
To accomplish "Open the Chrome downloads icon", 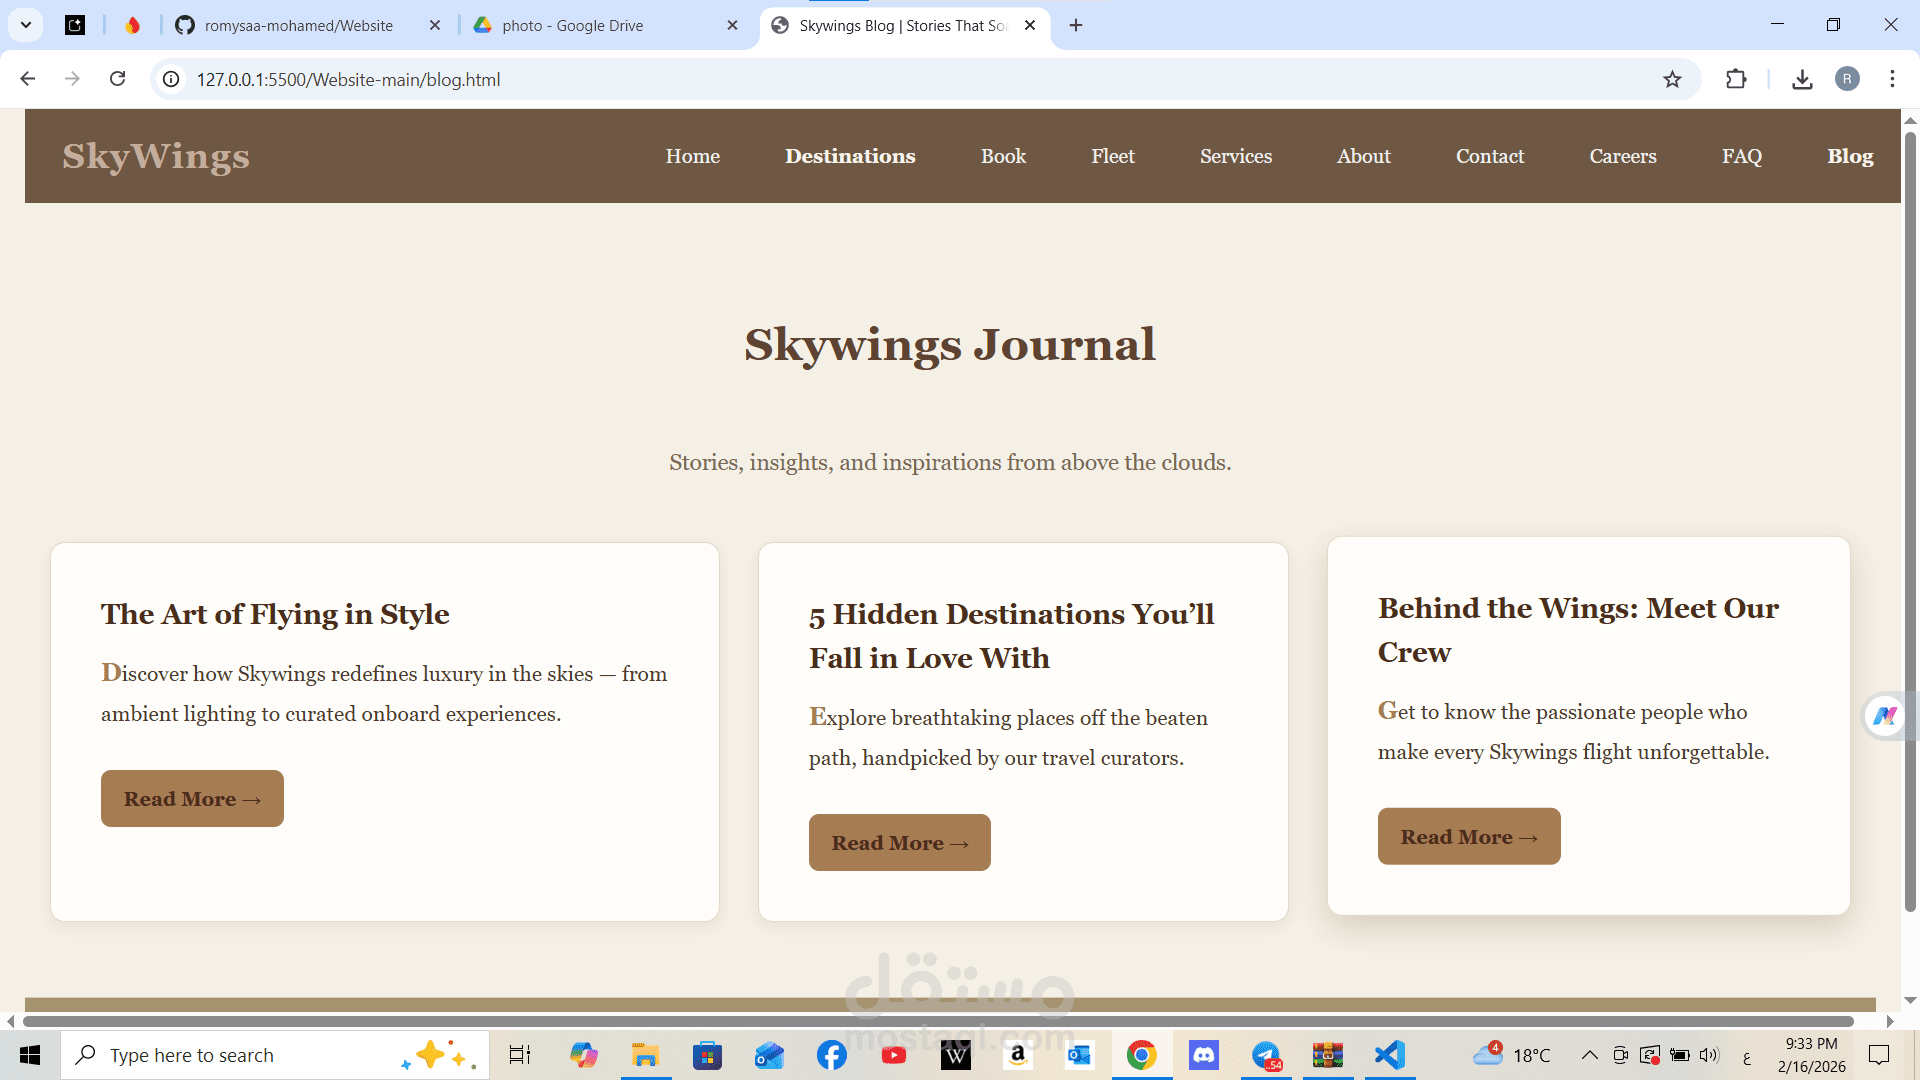I will tap(1802, 79).
